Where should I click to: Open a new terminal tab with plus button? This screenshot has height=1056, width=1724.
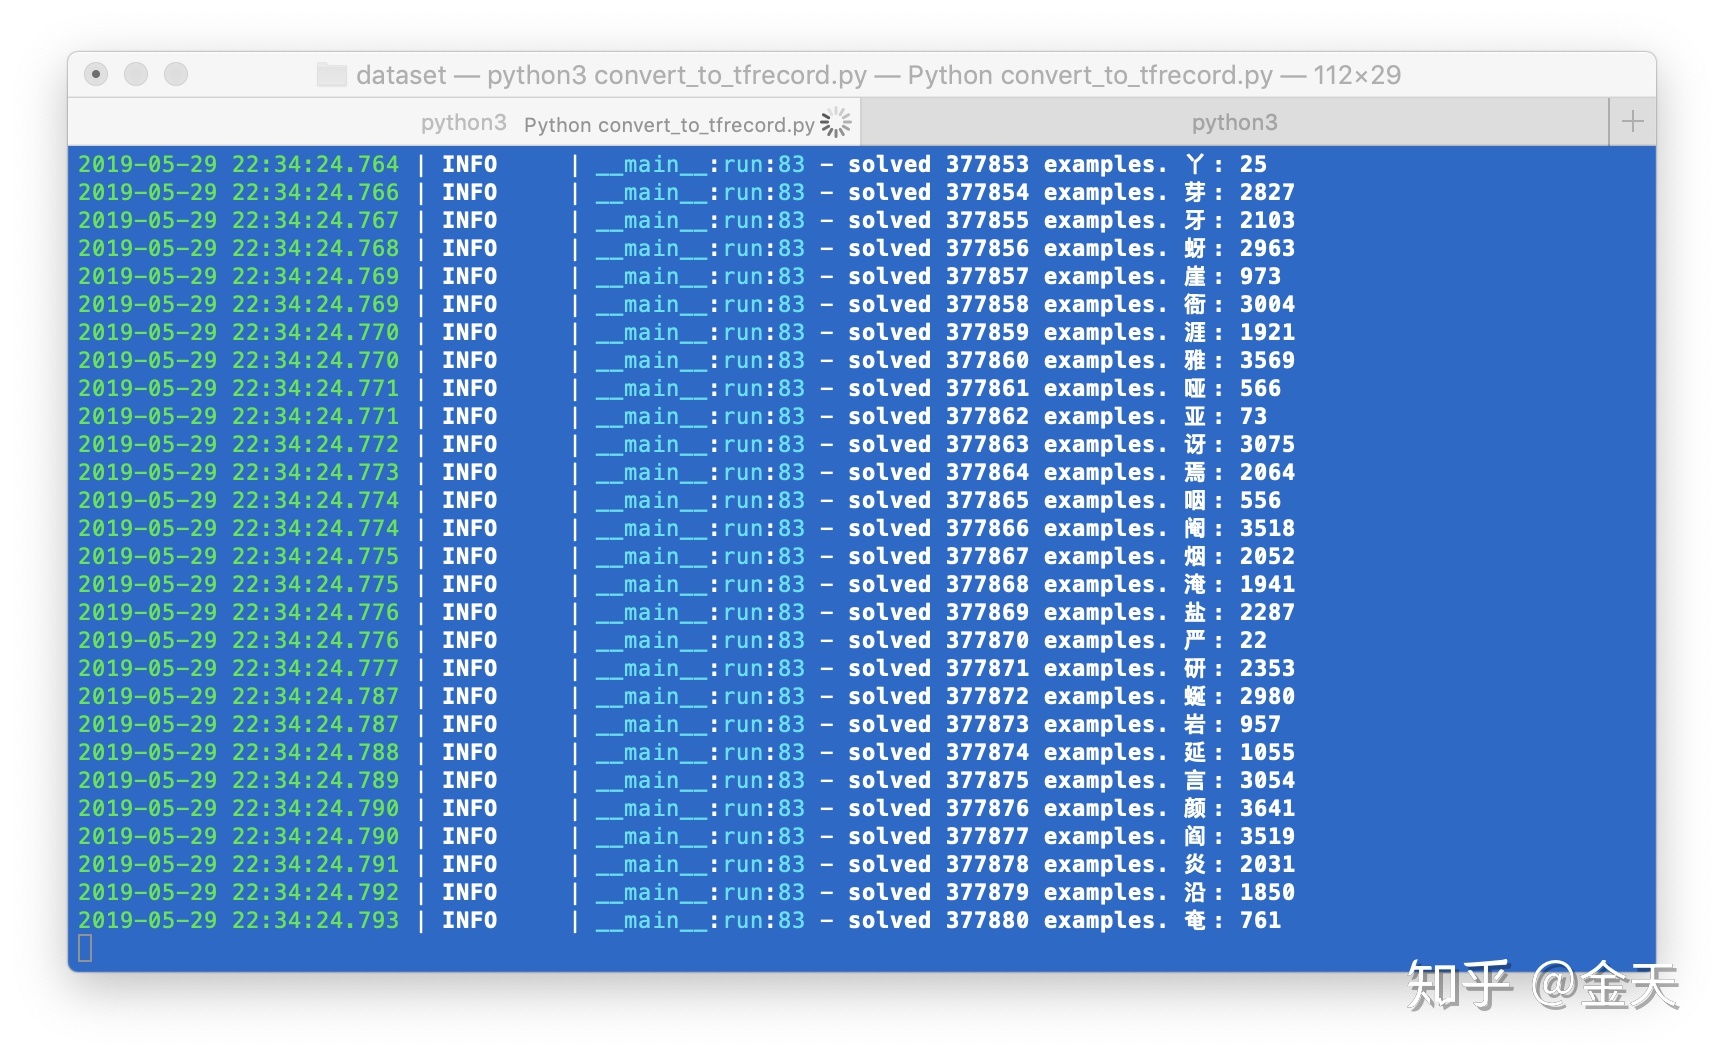coord(1632,122)
